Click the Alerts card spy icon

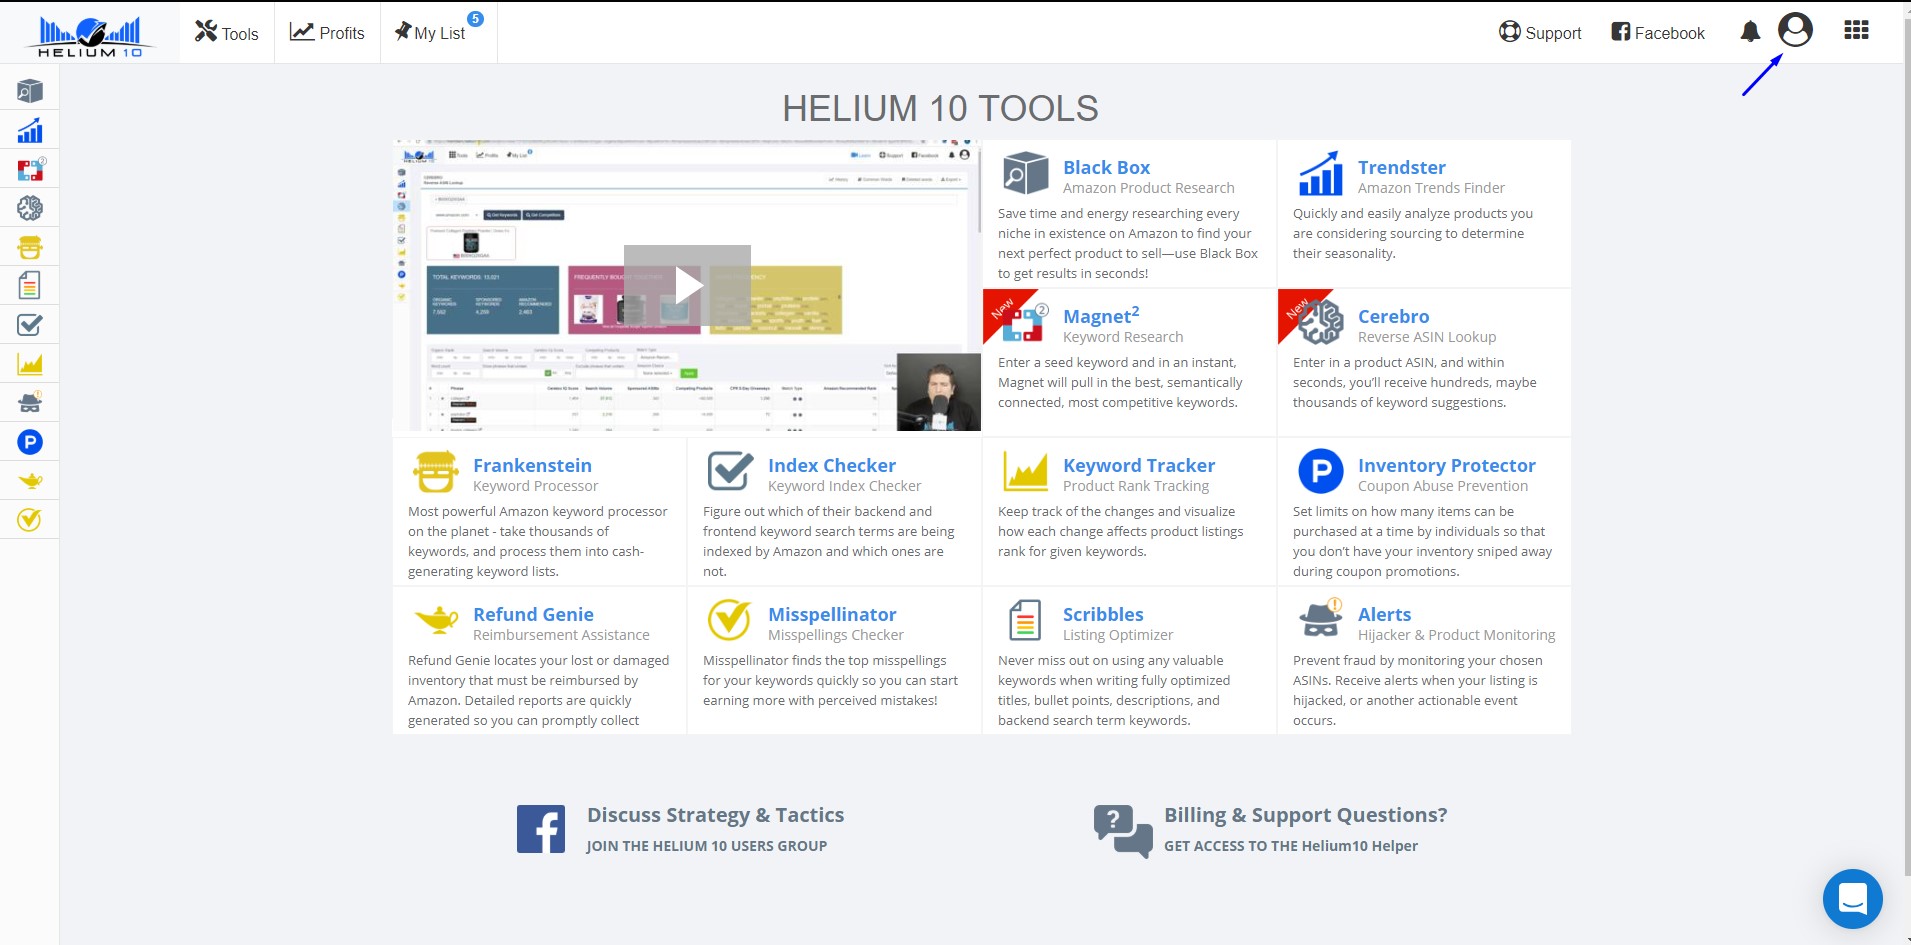coord(1320,620)
